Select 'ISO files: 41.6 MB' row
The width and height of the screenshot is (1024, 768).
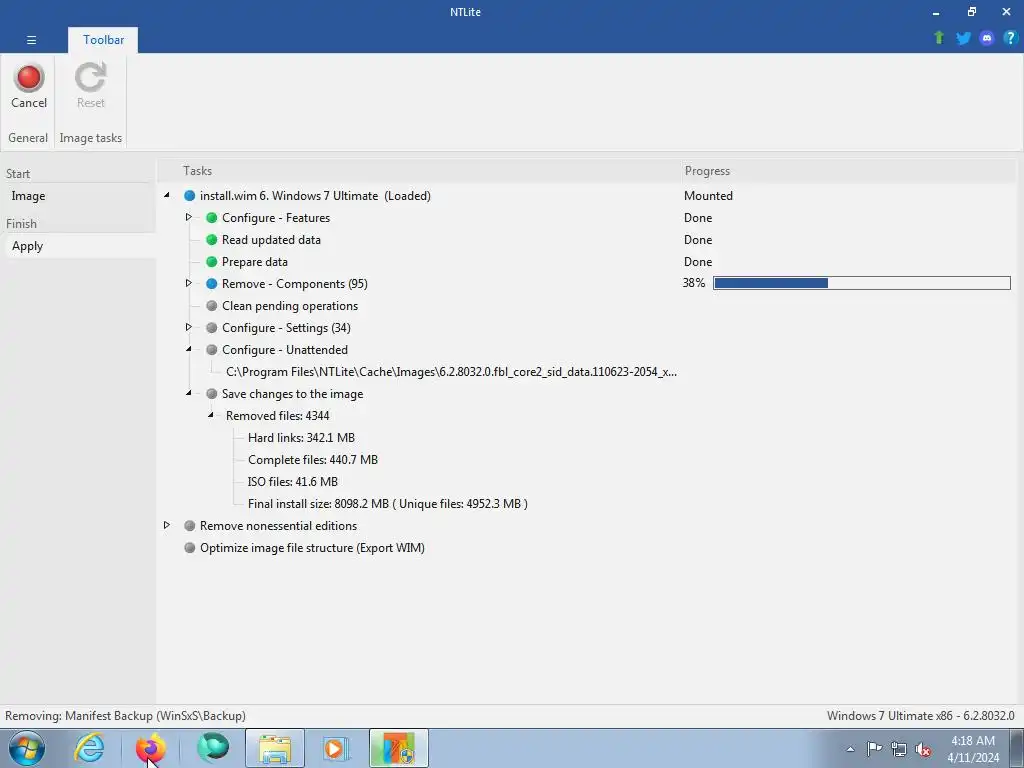(x=293, y=482)
